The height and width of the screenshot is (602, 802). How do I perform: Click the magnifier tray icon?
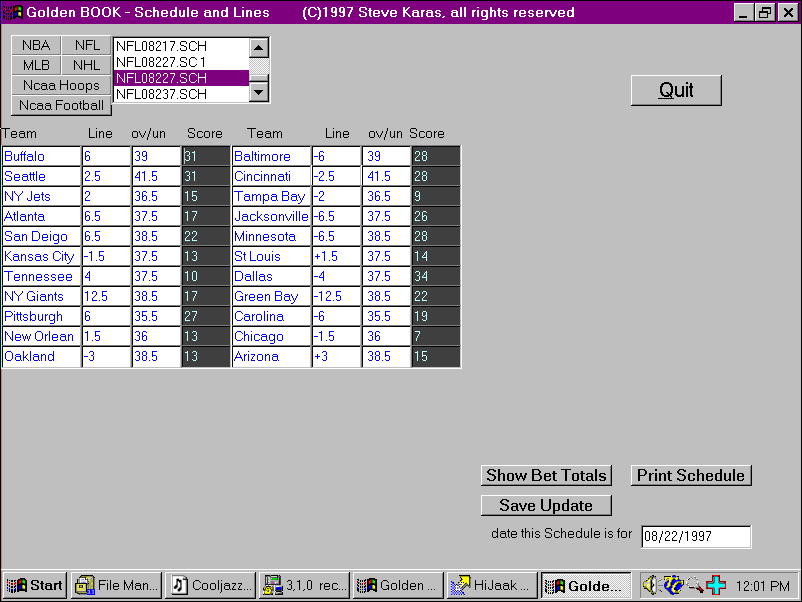pyautogui.click(x=695, y=585)
